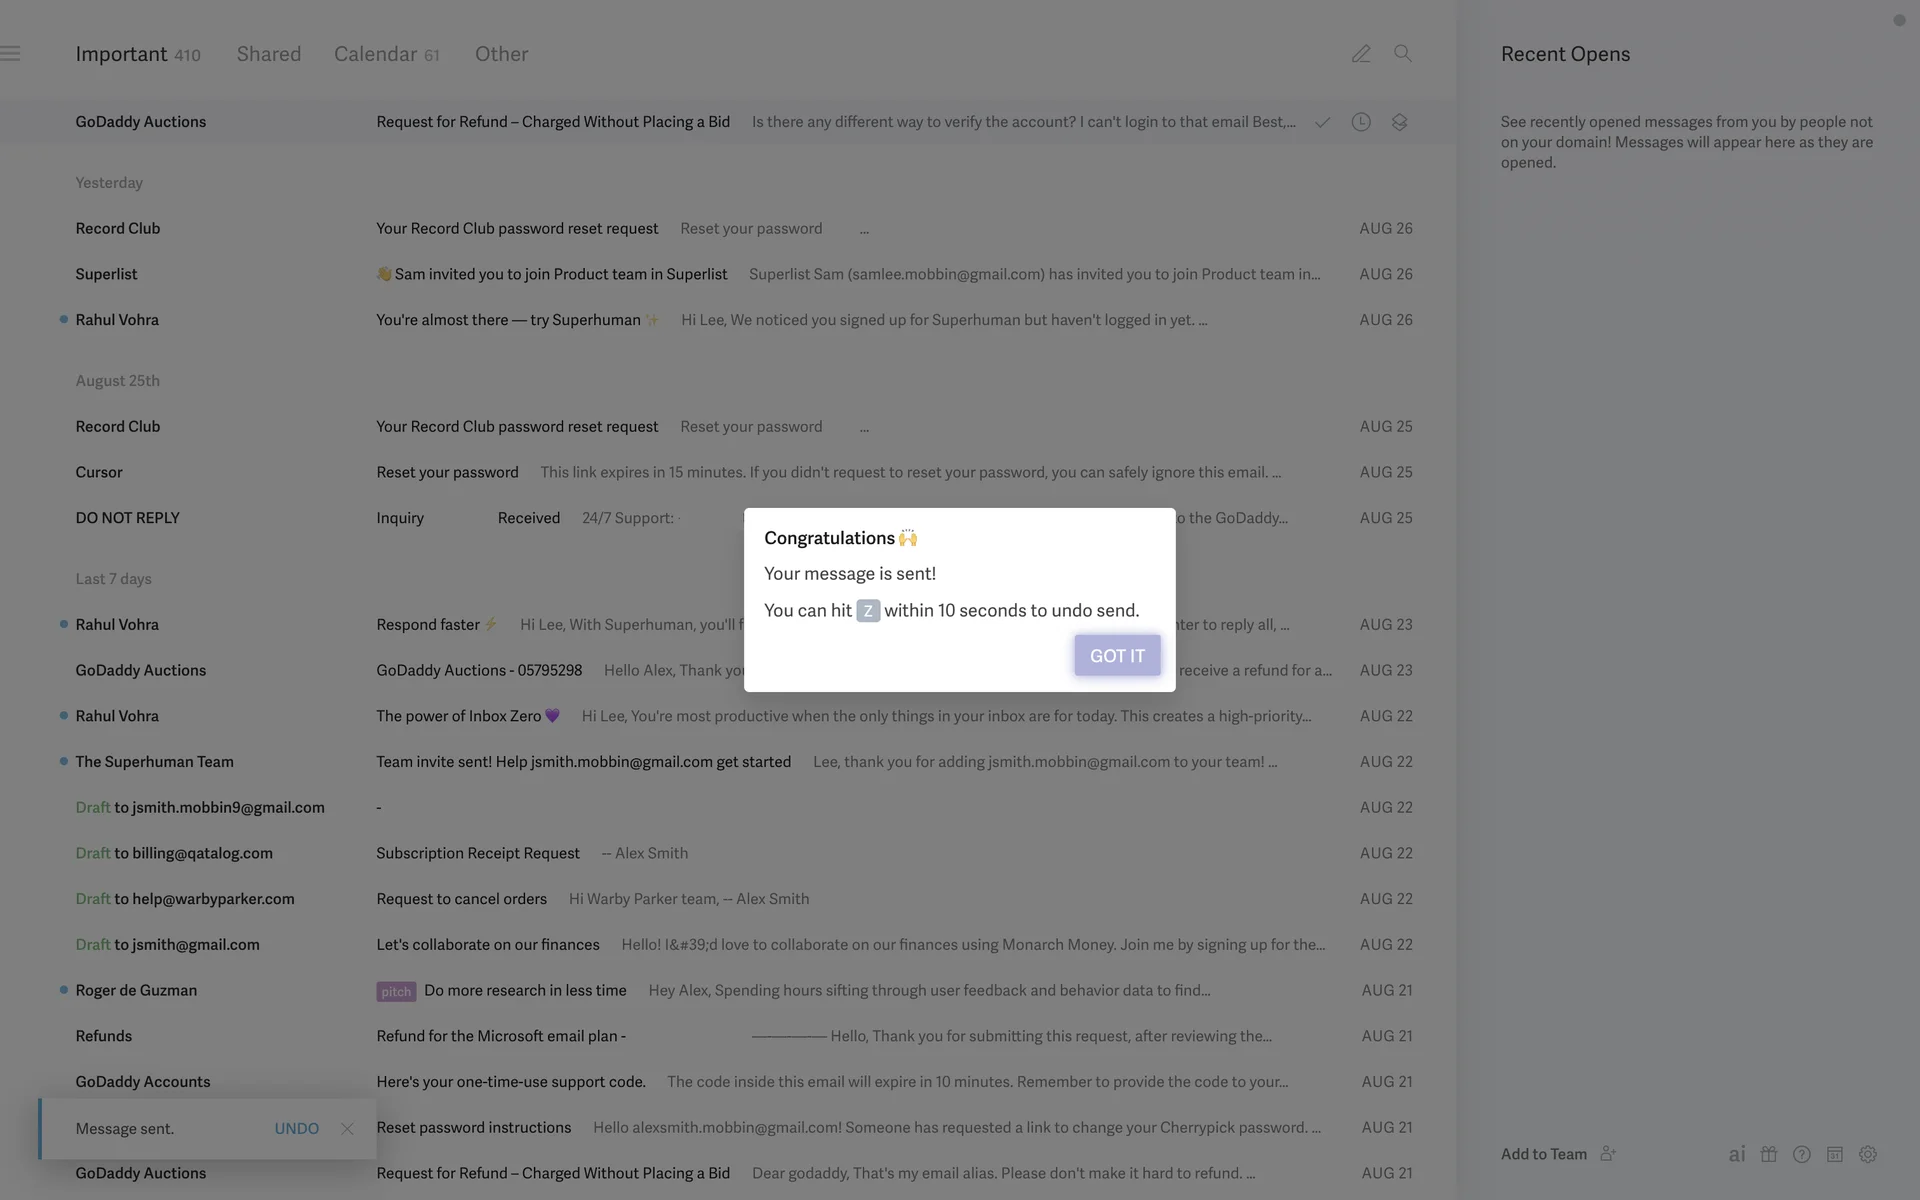The height and width of the screenshot is (1200, 1920).
Task: Open the calendar 31 icon
Action: click(x=1835, y=1154)
